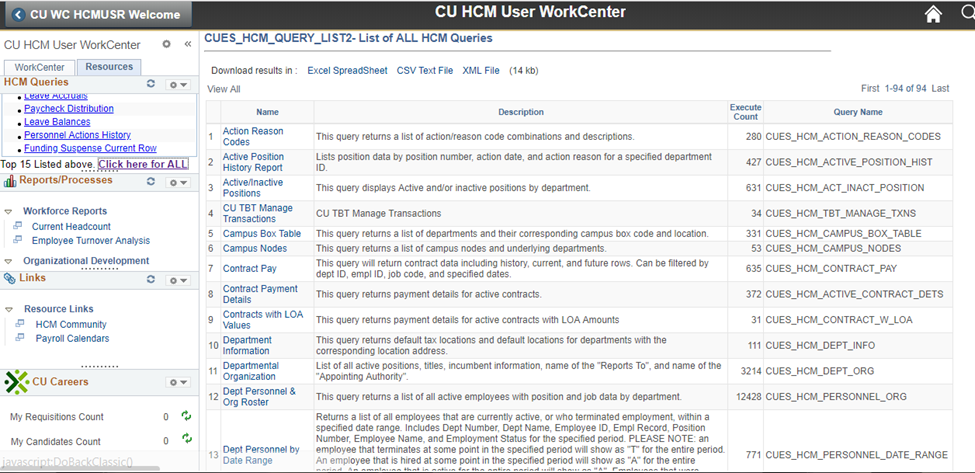Open Active/Inactive Positions query
Screen dimensions: 975x473
coord(253,188)
